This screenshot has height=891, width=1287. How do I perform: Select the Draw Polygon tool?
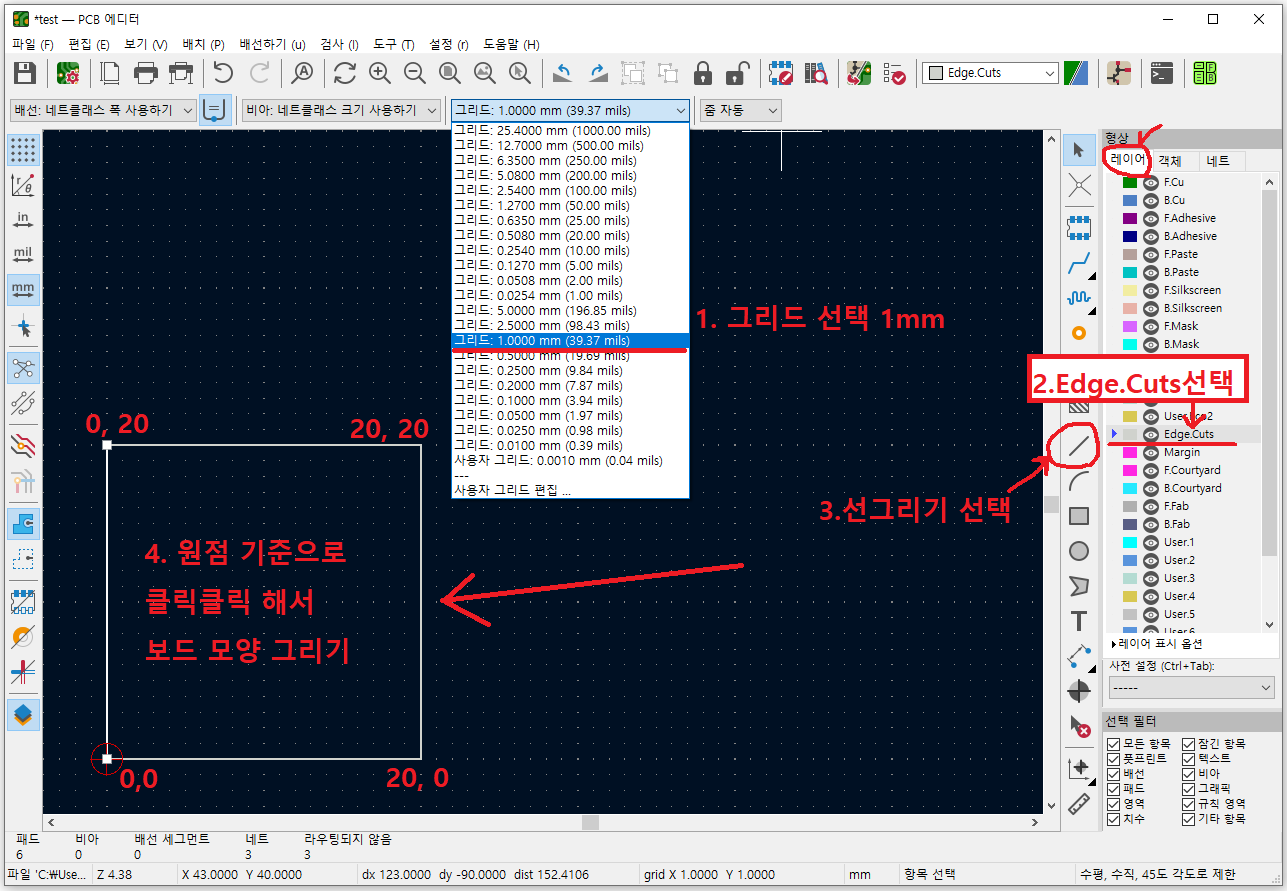[1078, 586]
